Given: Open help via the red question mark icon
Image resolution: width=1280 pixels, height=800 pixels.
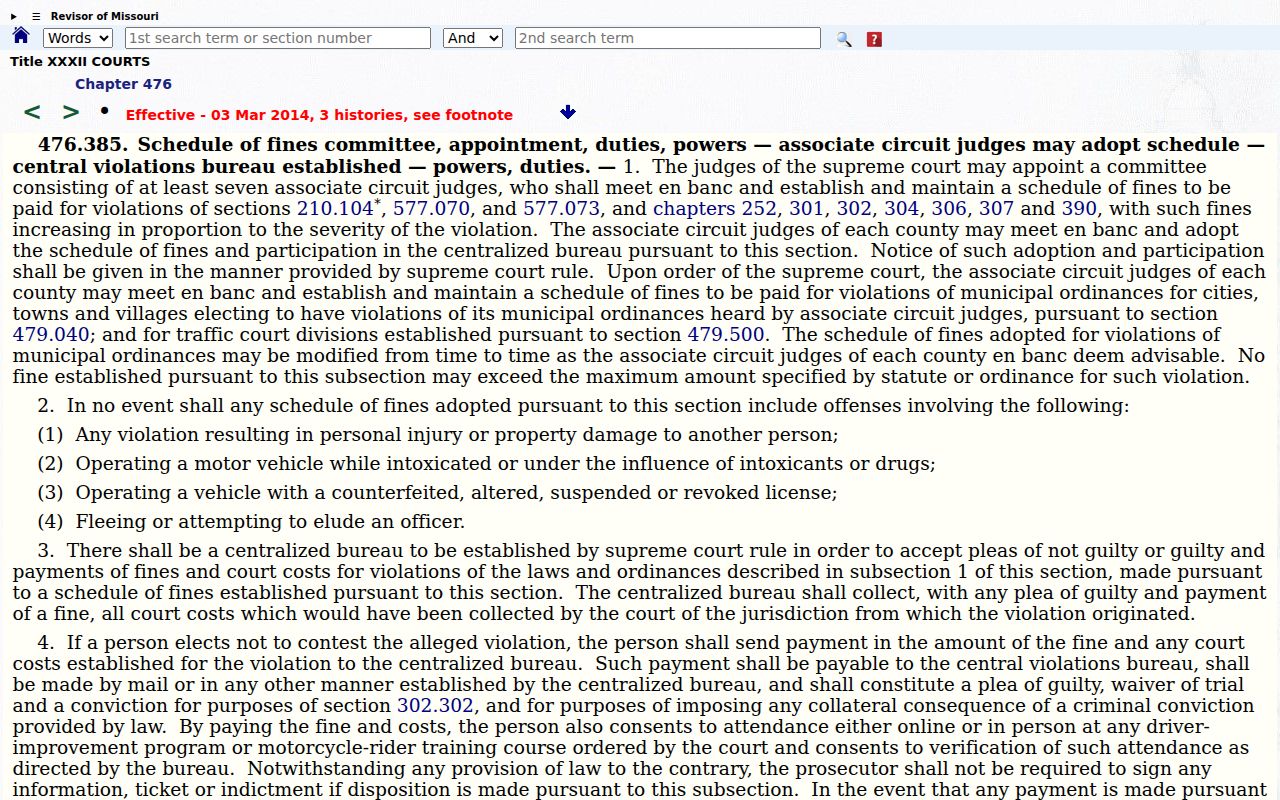Looking at the screenshot, I should coord(874,39).
